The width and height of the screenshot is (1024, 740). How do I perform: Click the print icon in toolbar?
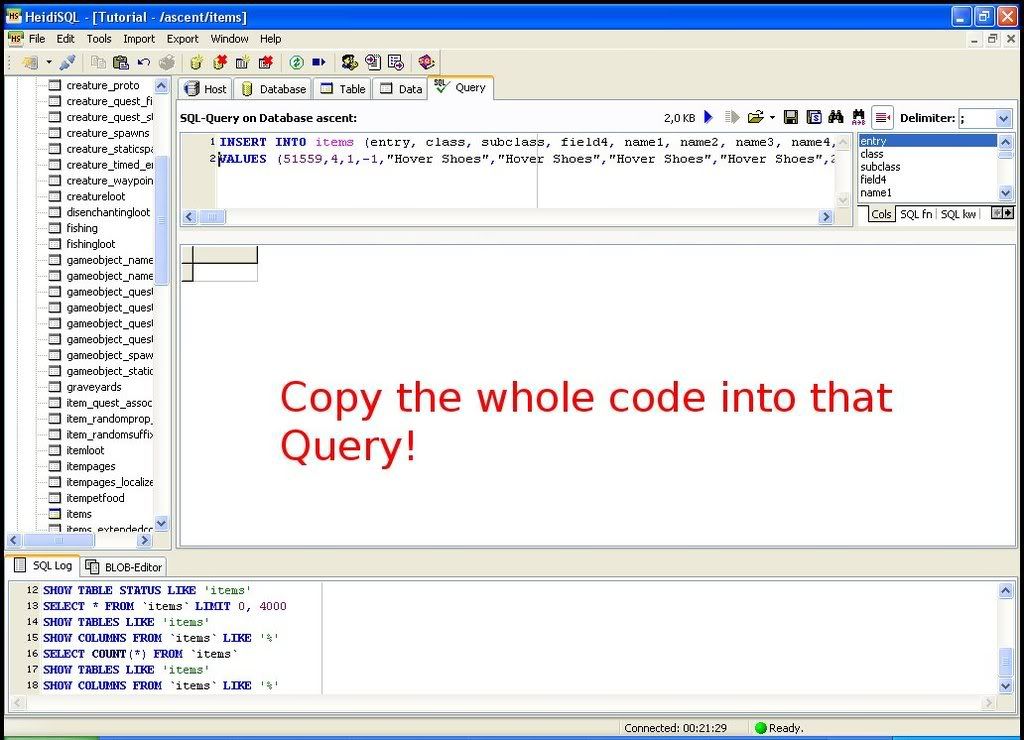pos(167,63)
